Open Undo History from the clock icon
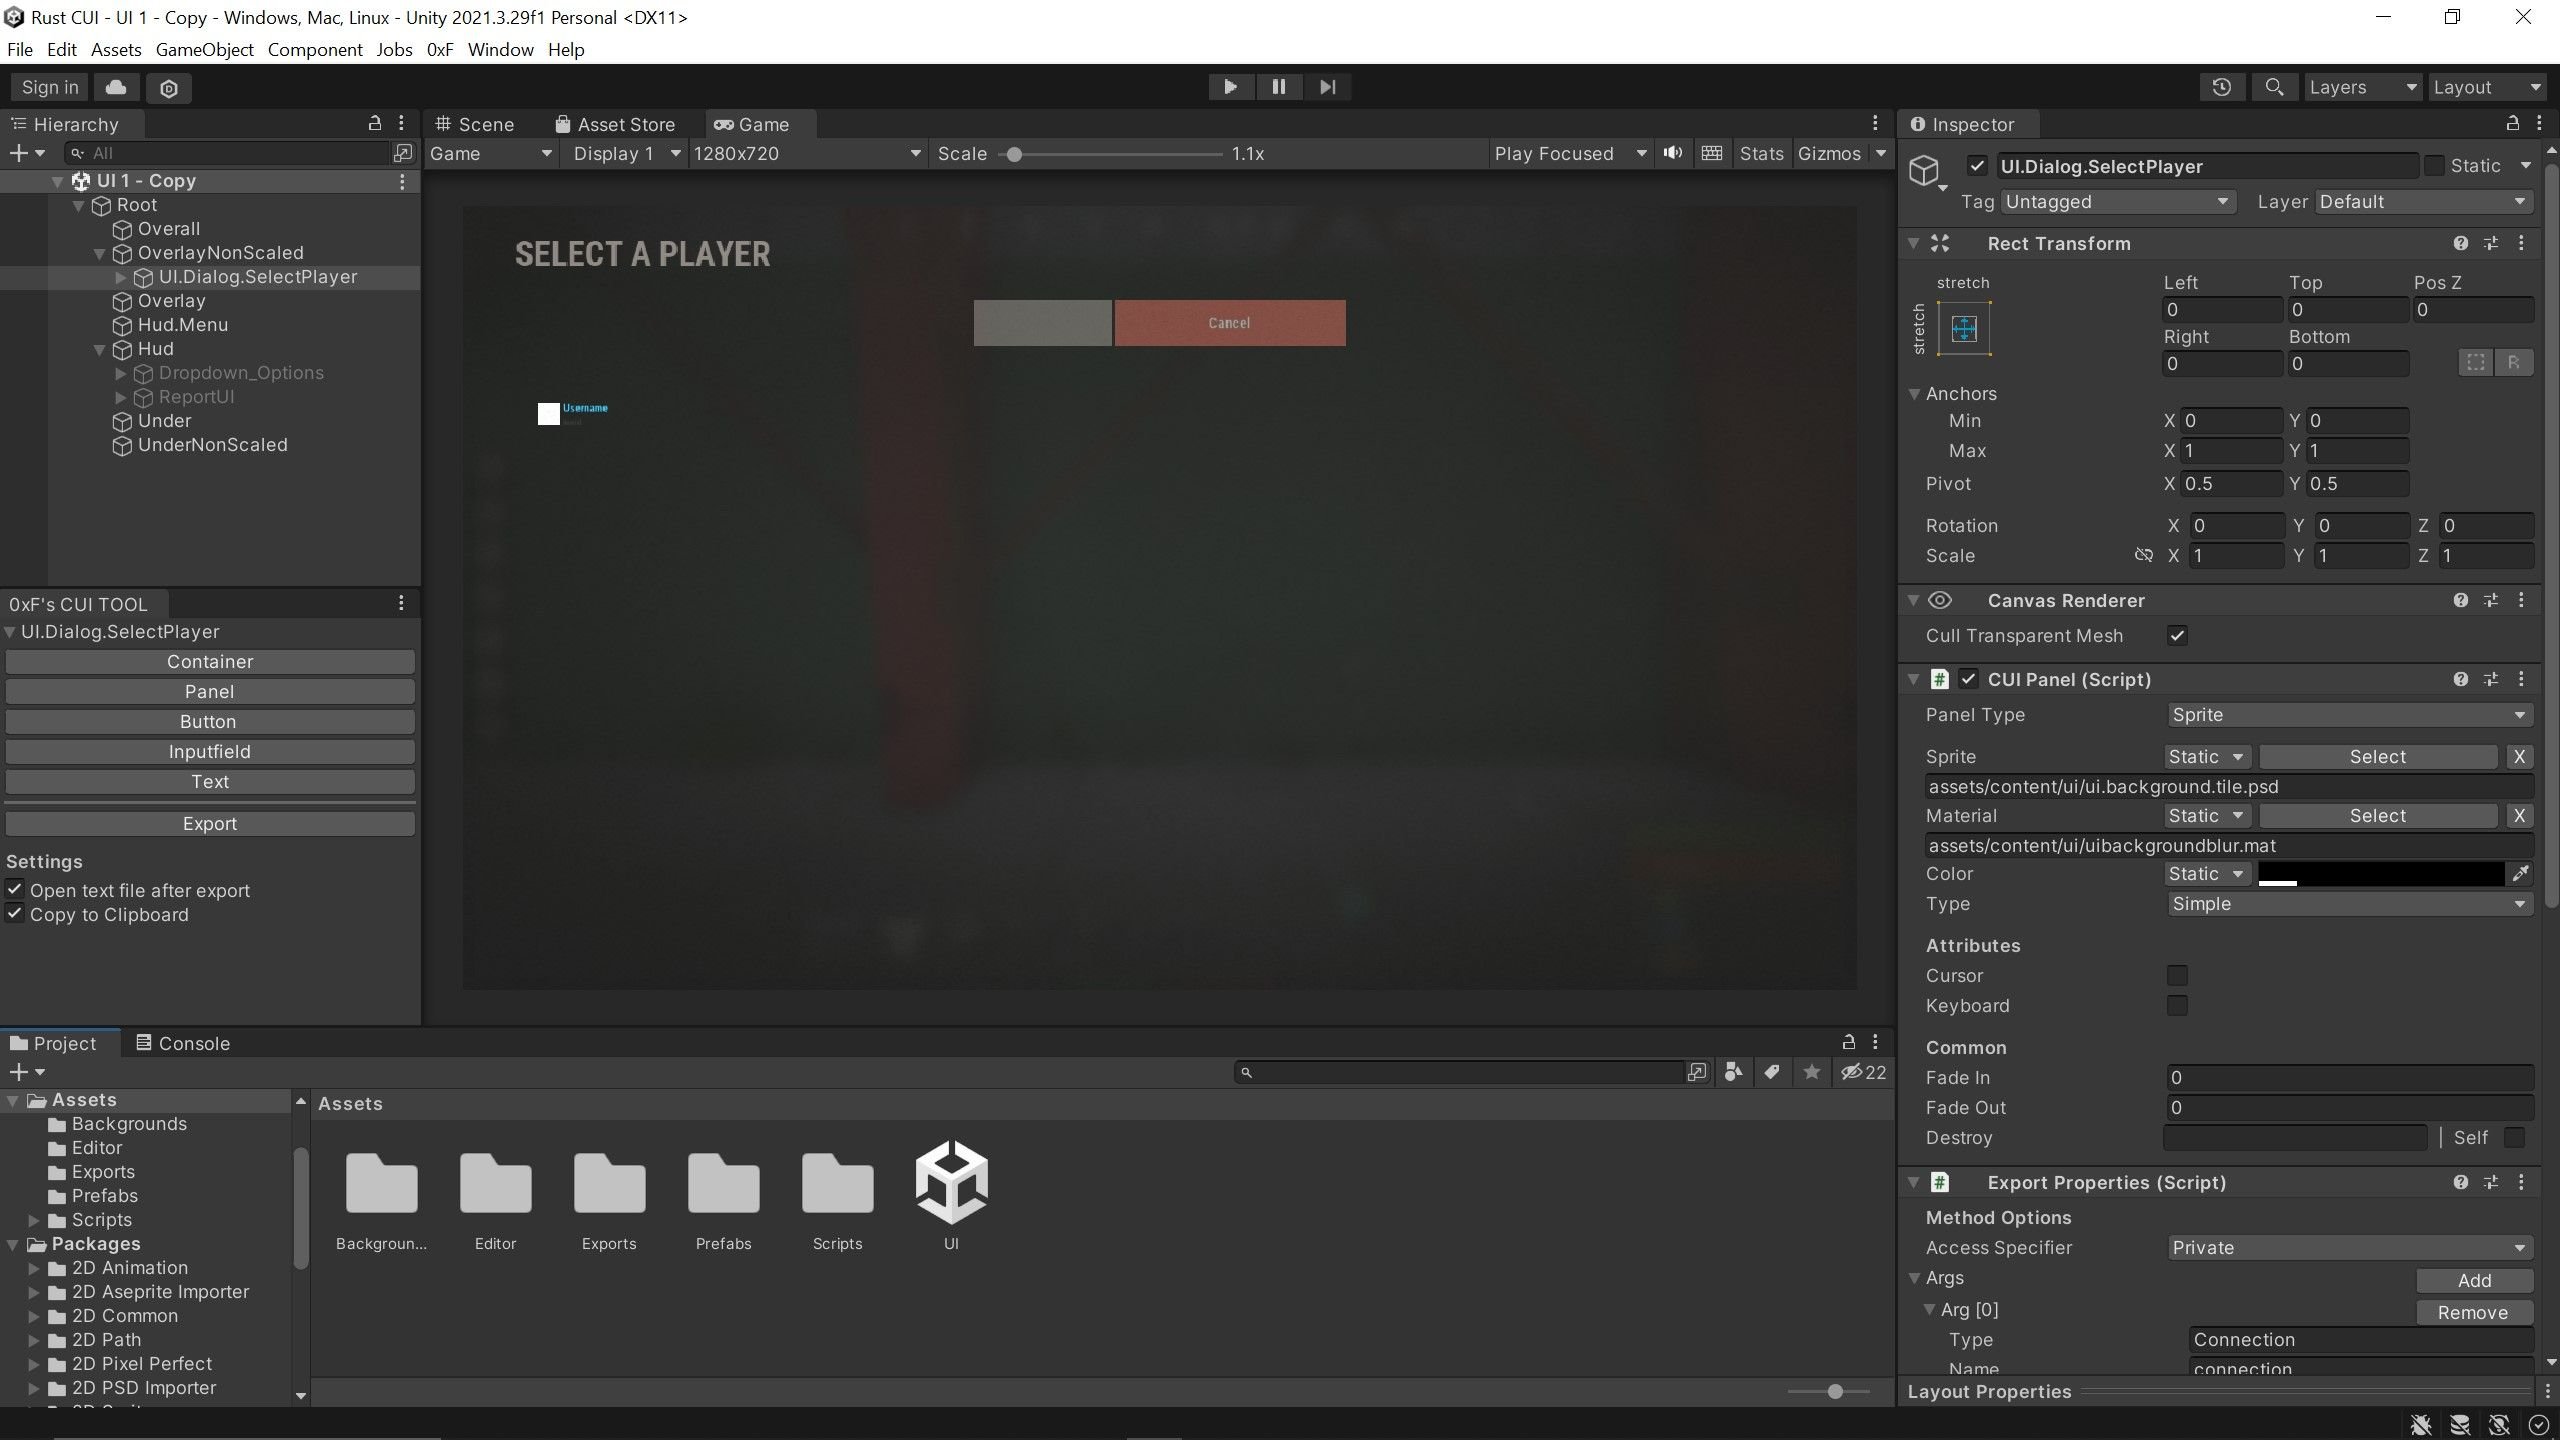 click(2221, 87)
